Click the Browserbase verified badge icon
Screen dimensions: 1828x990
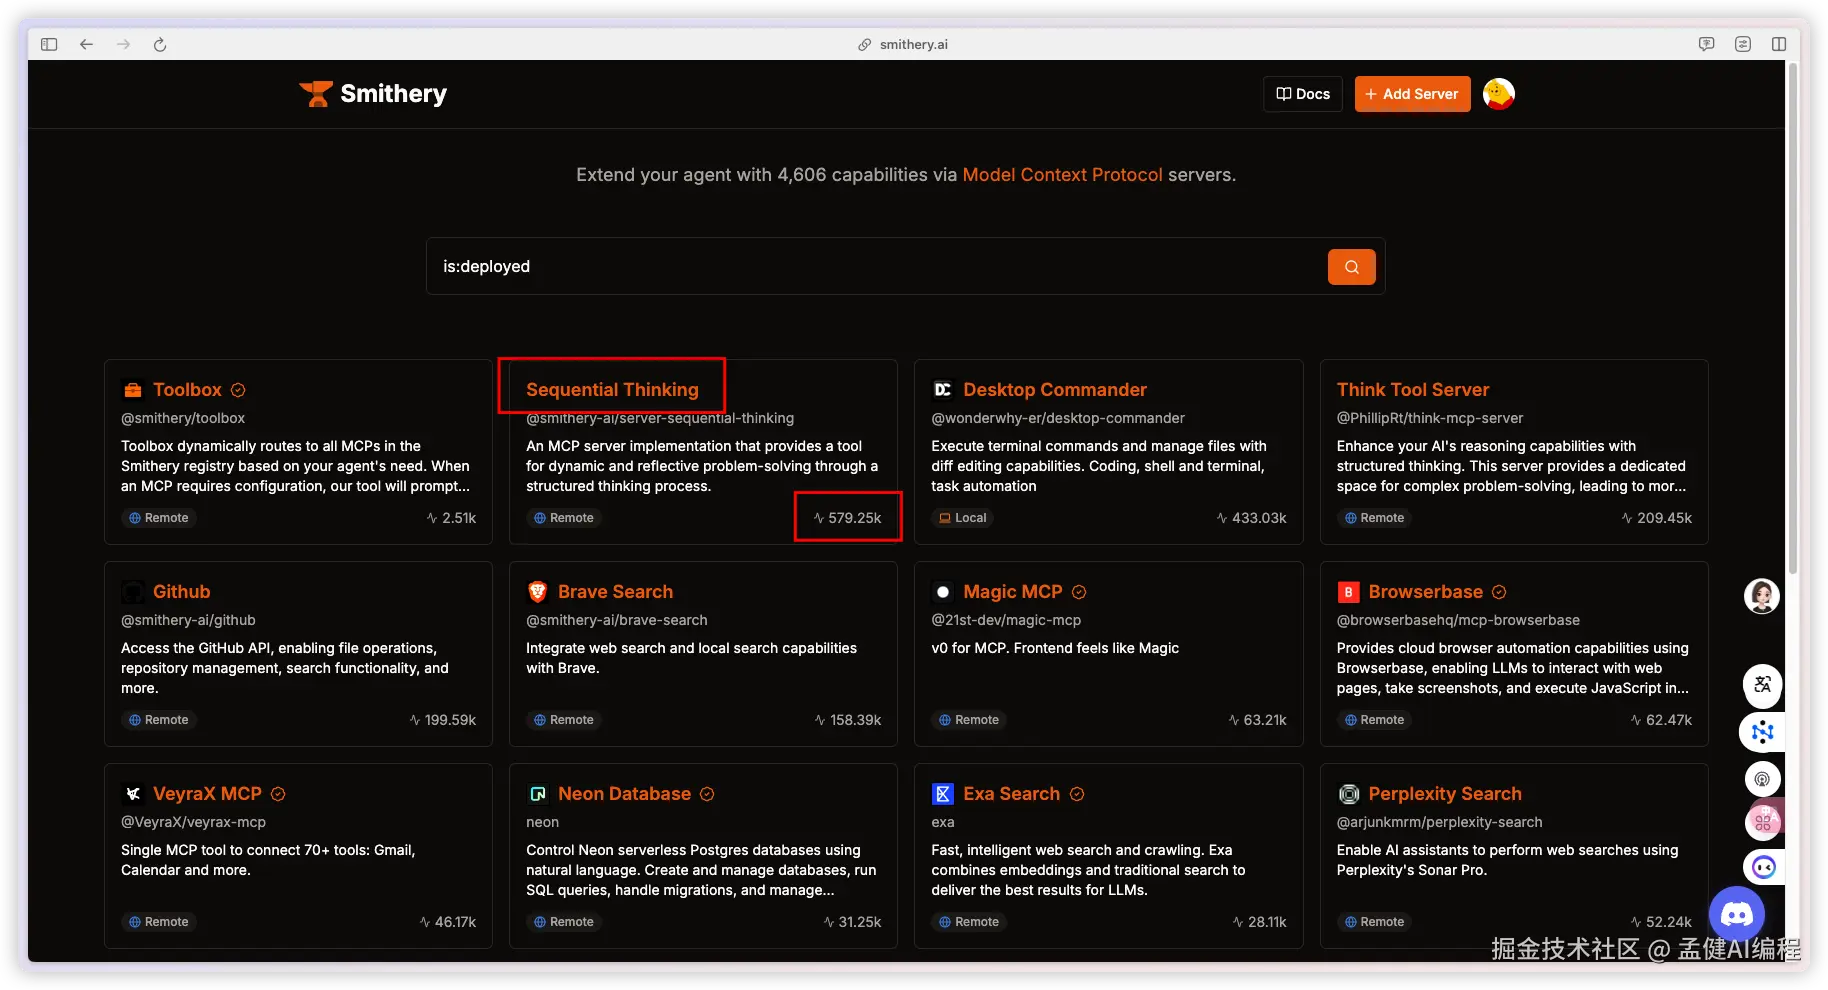click(1499, 592)
